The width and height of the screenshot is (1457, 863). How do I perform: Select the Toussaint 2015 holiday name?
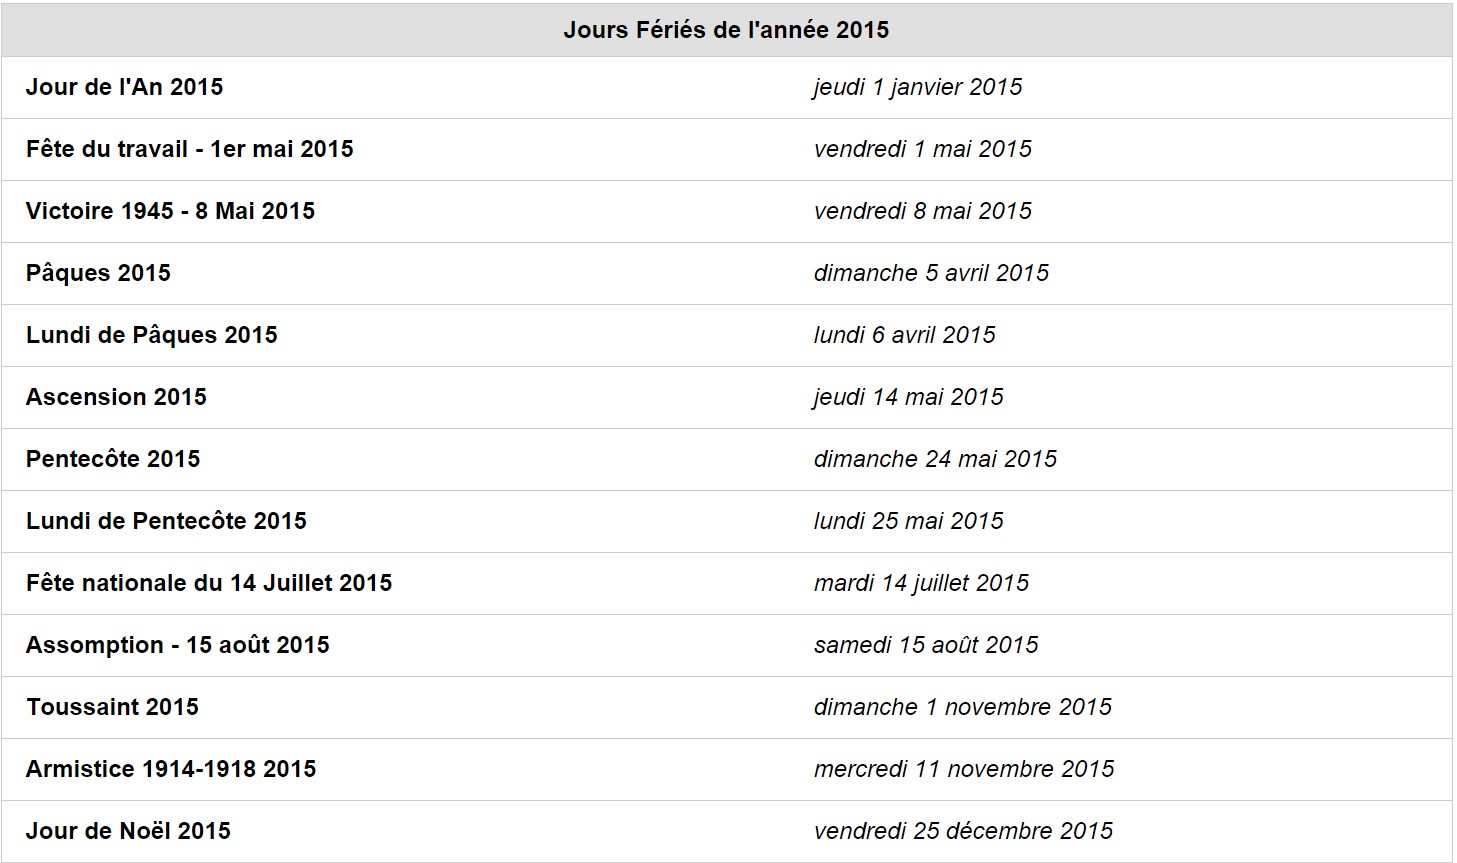coord(113,707)
